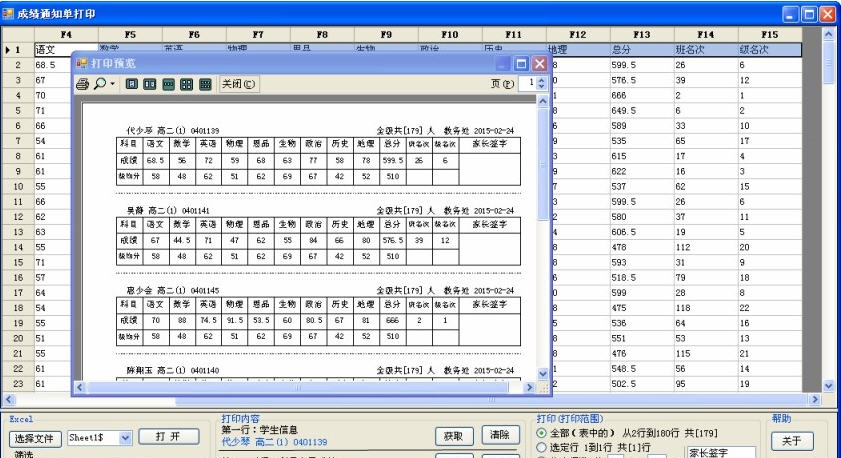The height and width of the screenshot is (458, 841).
Task: Click the 代少琴 高二(1) 0401139 link text
Action: [x=274, y=442]
